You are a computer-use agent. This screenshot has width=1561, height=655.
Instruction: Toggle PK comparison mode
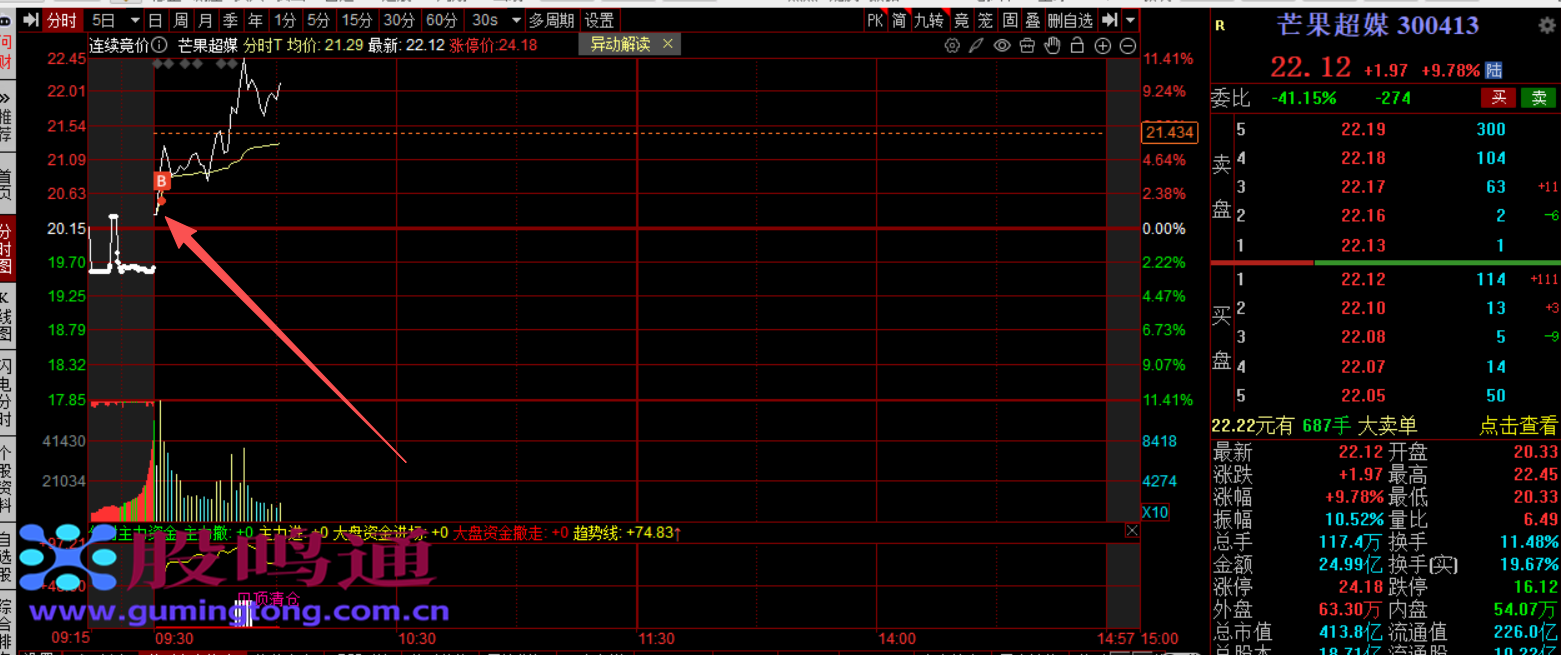click(875, 20)
